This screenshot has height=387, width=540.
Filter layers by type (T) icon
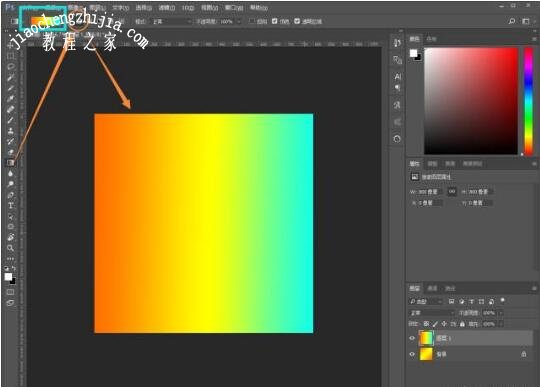[x=471, y=302]
